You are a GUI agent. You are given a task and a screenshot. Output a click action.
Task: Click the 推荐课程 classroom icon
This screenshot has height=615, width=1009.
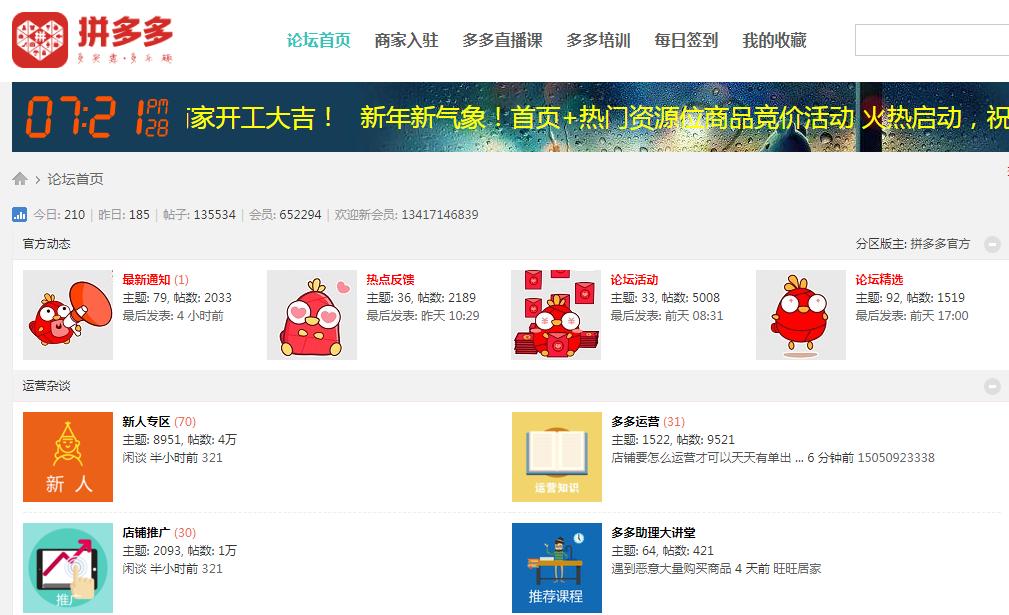tap(556, 567)
